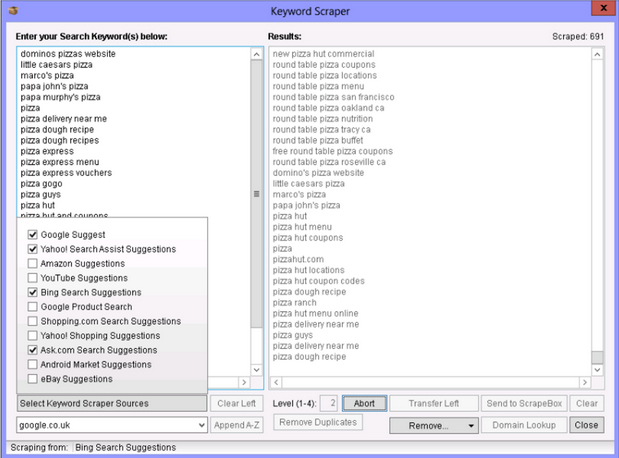Screen dimensions: 619x458
Task: Click status bar 'Bing Search Suggestions' text
Action: pos(126,447)
